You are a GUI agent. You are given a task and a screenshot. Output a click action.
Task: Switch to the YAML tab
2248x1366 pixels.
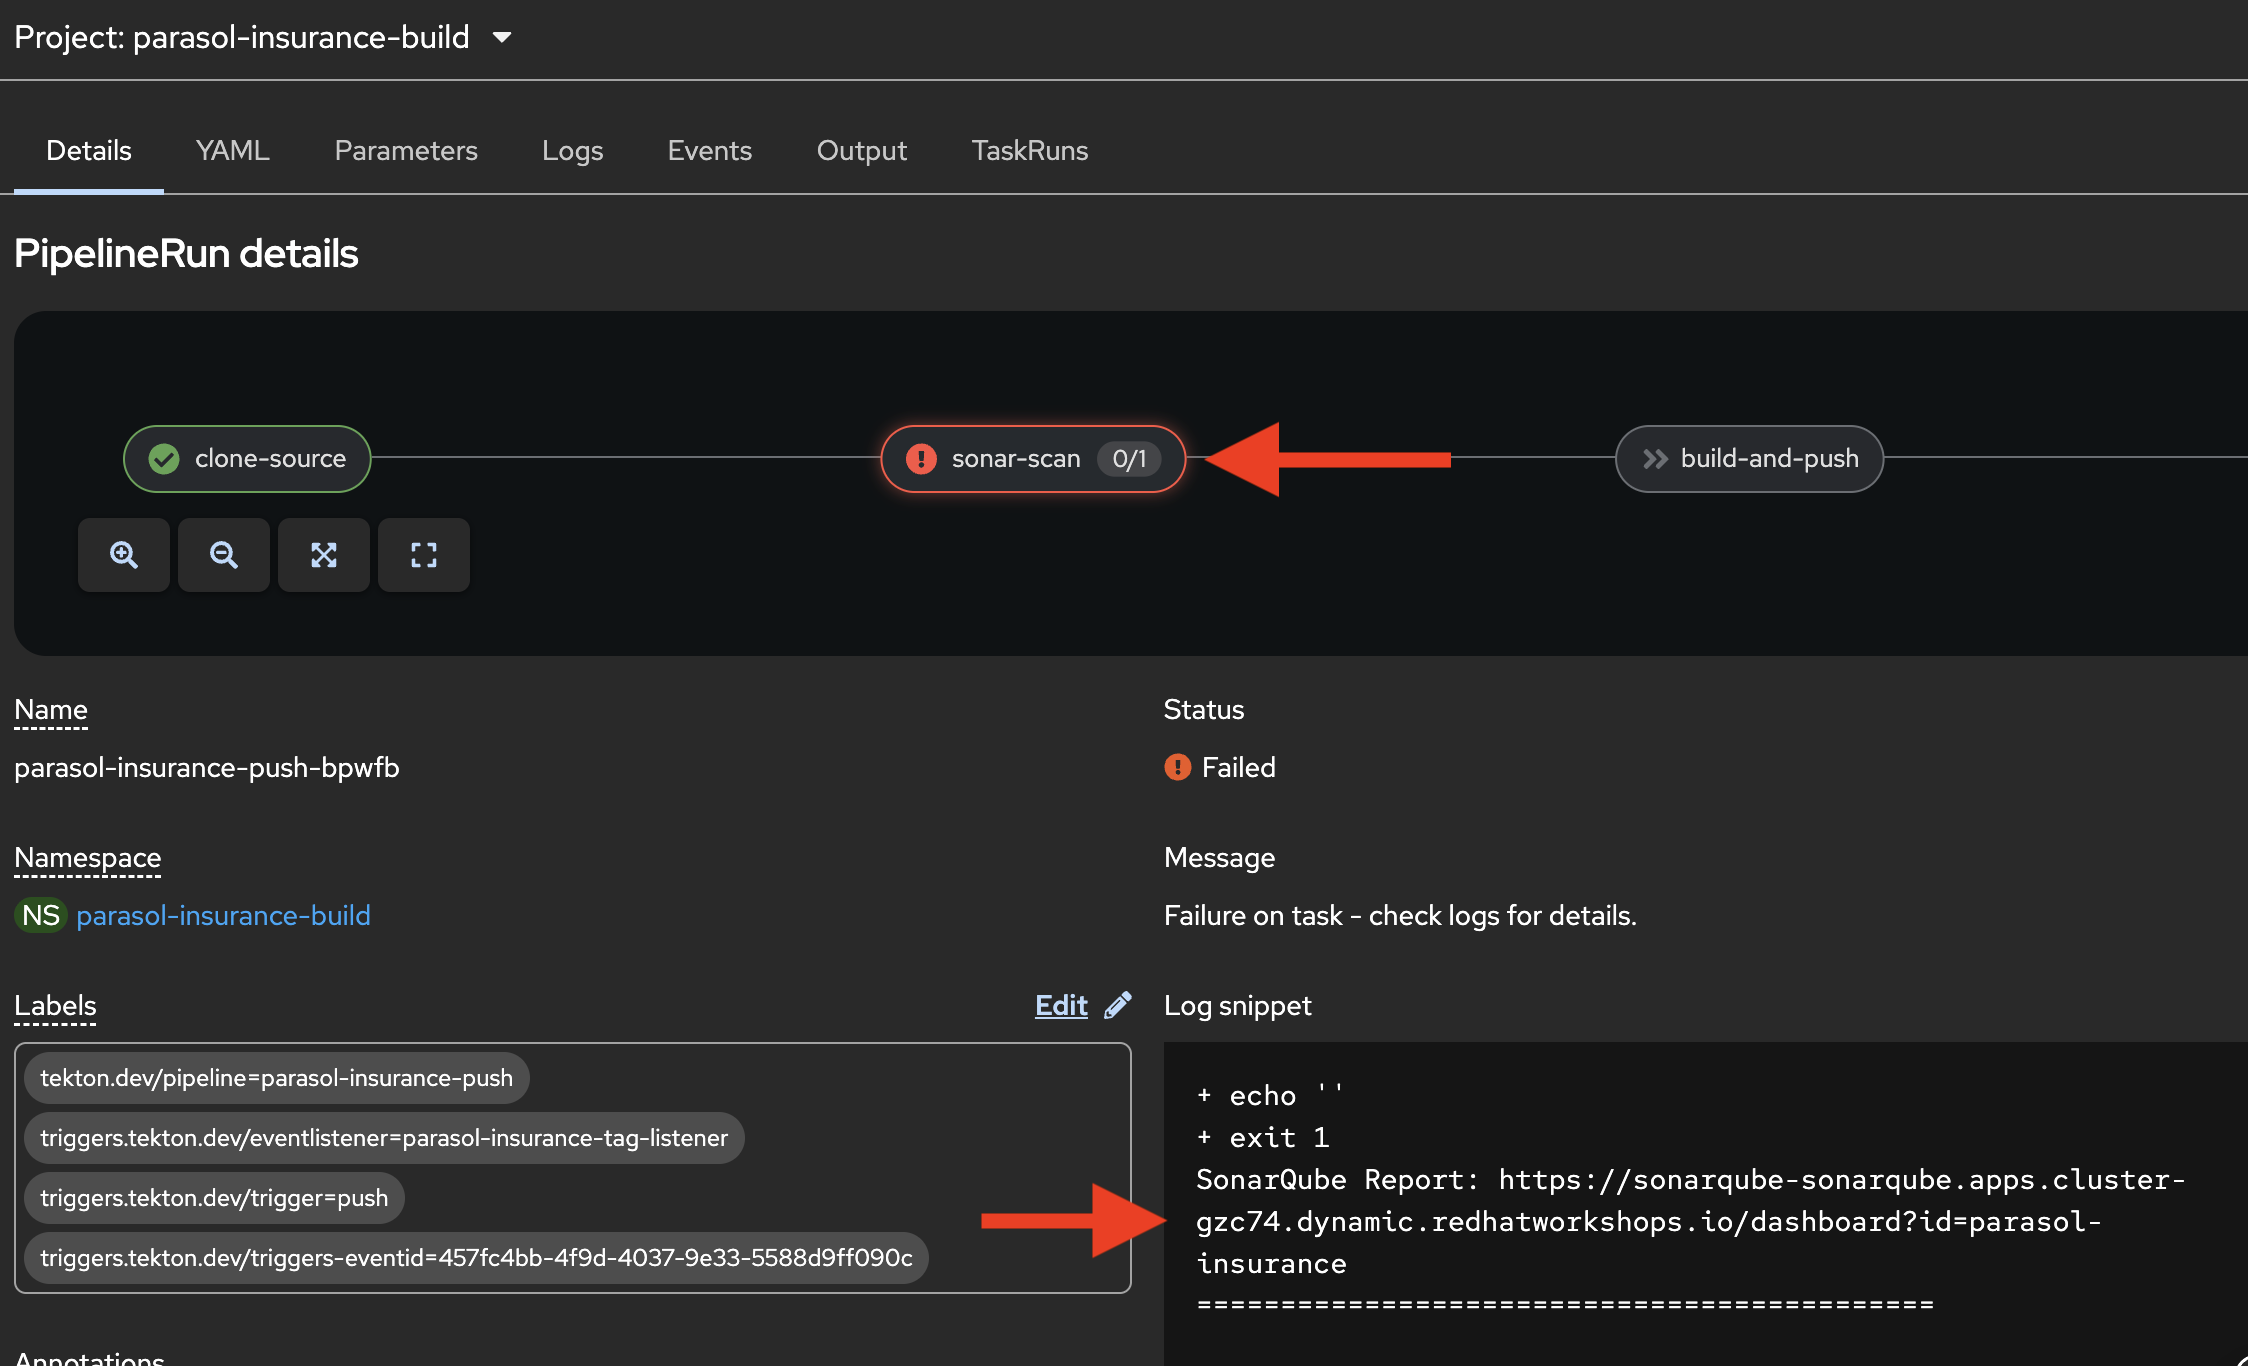(232, 151)
